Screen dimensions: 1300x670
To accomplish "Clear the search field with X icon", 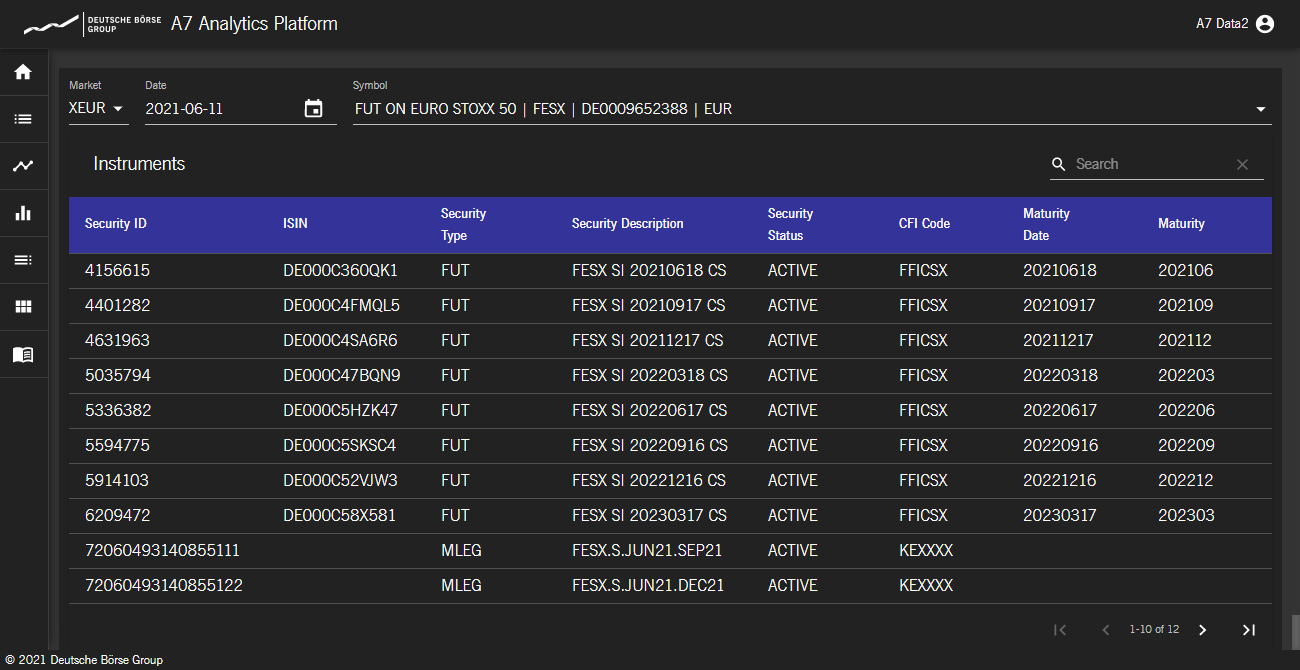I will click(1242, 165).
